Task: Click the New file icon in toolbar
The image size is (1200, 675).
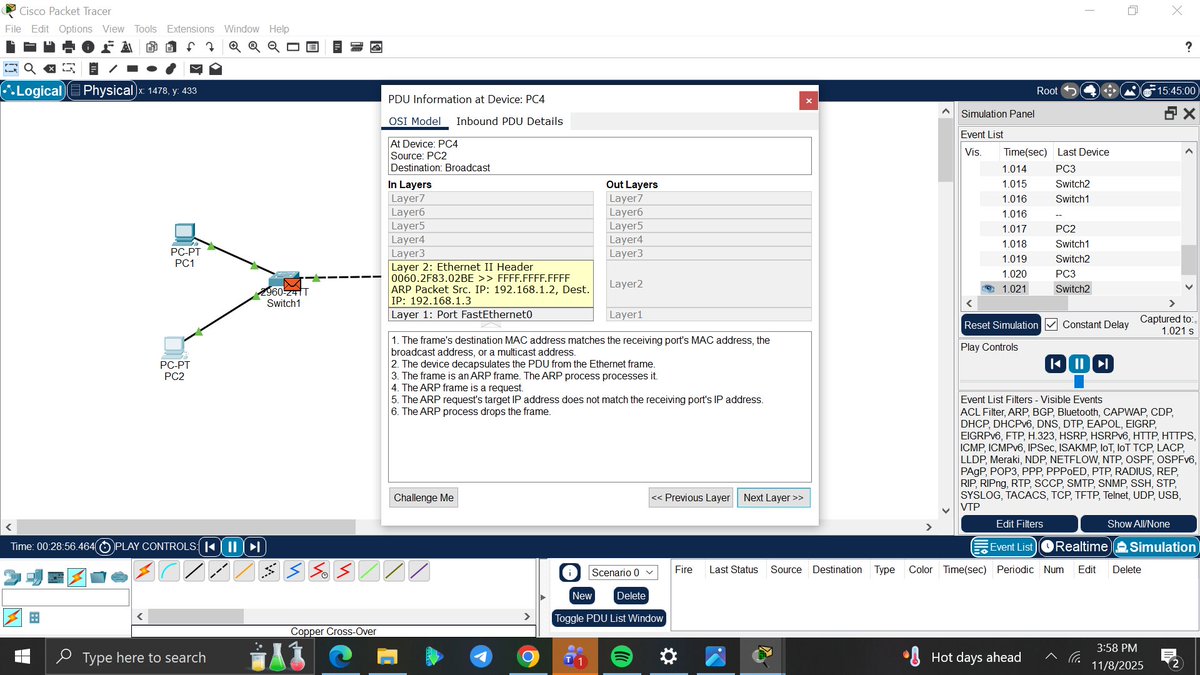Action: tap(11, 47)
